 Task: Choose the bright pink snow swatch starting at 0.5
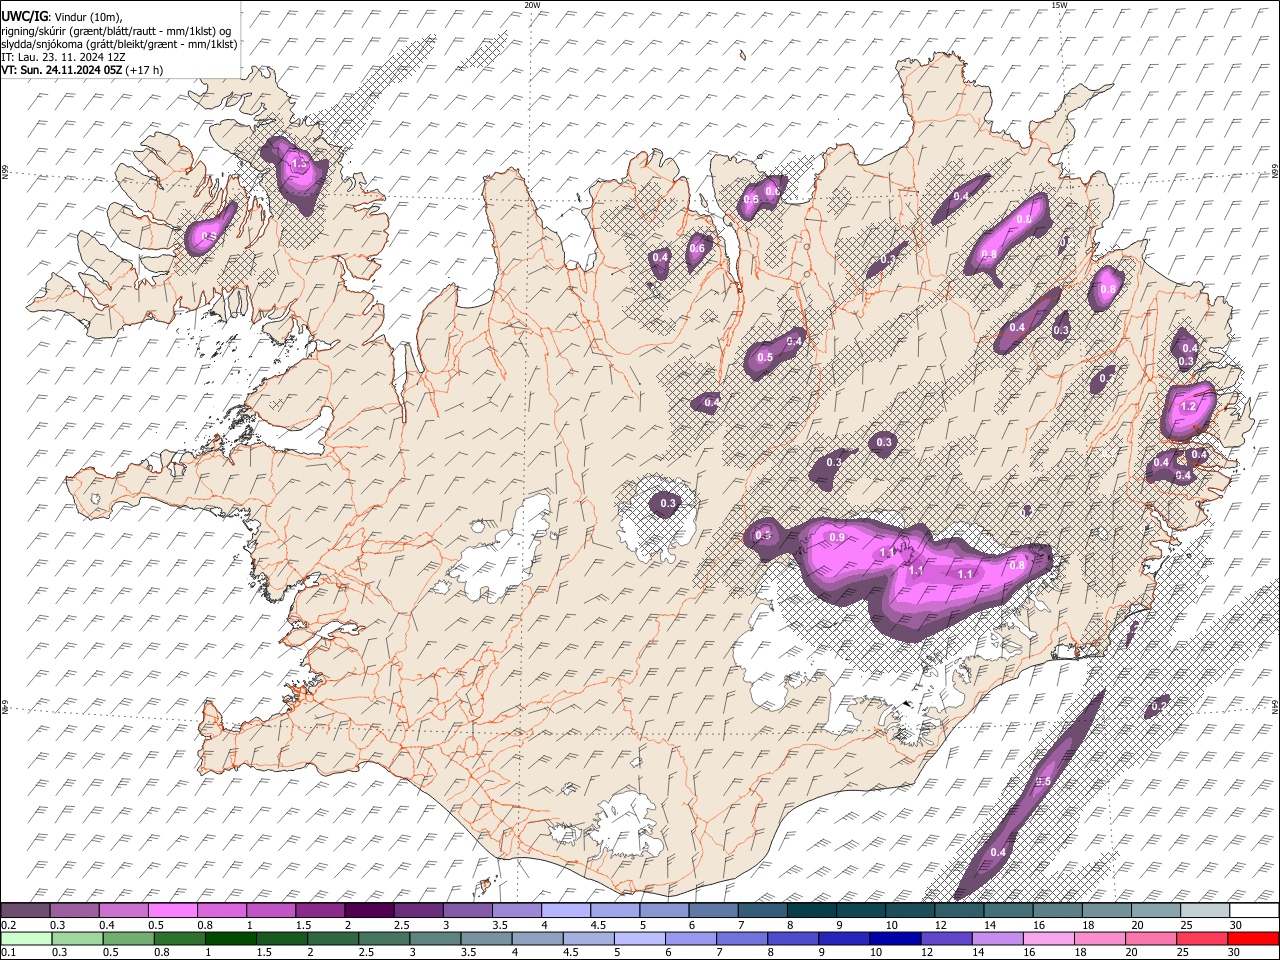(173, 910)
